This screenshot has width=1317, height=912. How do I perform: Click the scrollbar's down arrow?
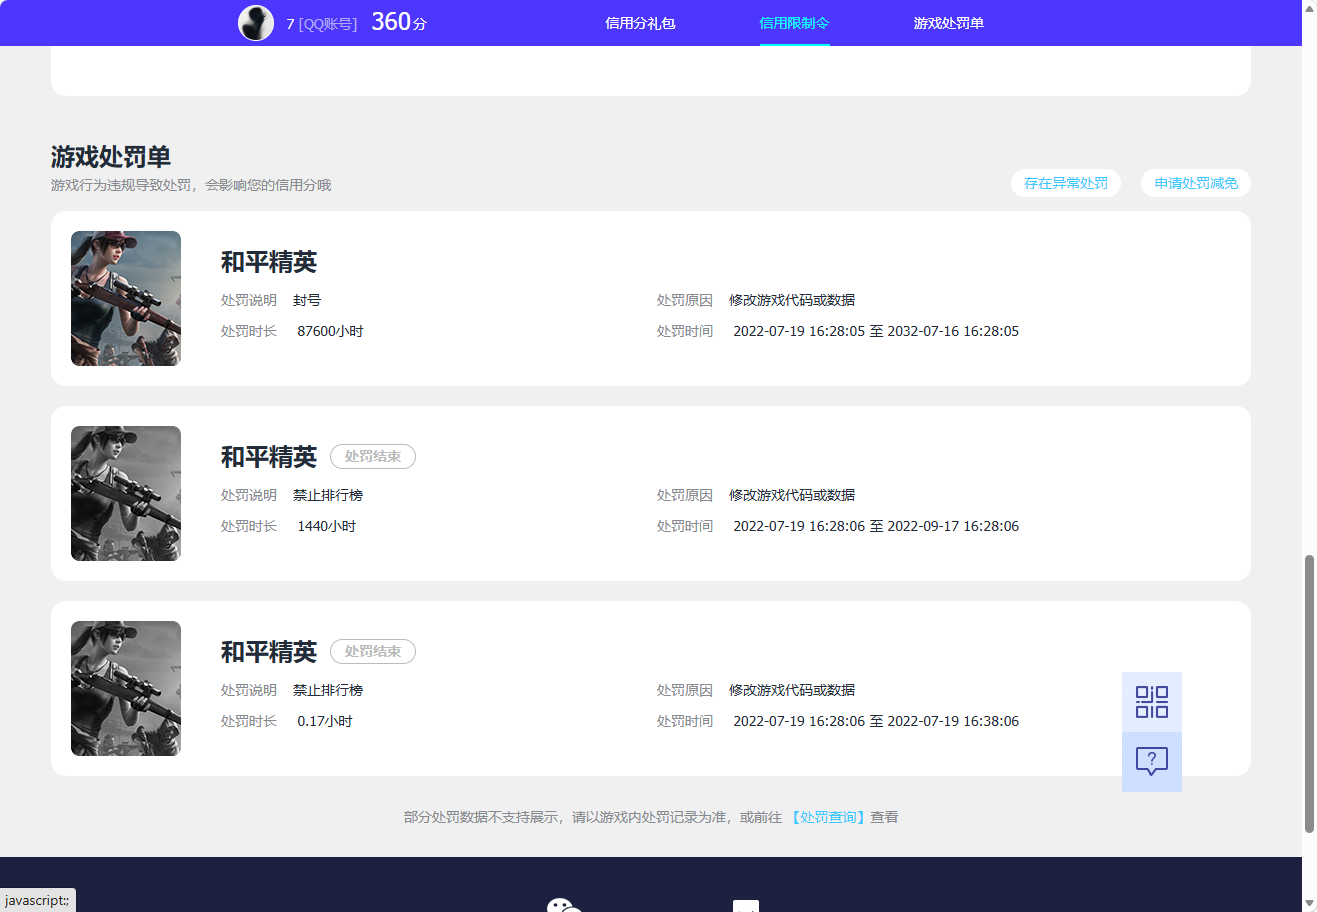click(x=1309, y=904)
